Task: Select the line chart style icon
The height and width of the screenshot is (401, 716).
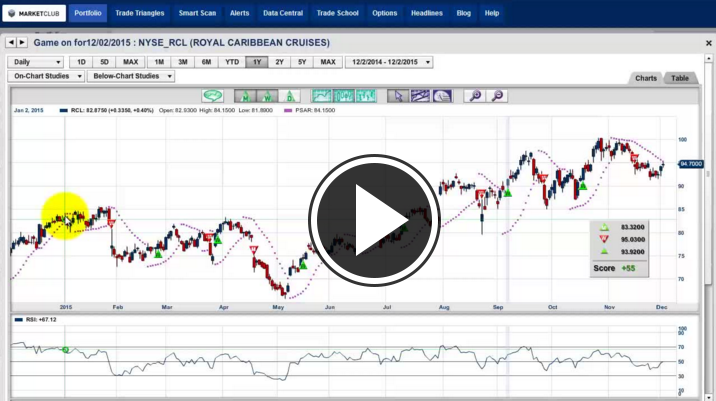Action: click(321, 96)
